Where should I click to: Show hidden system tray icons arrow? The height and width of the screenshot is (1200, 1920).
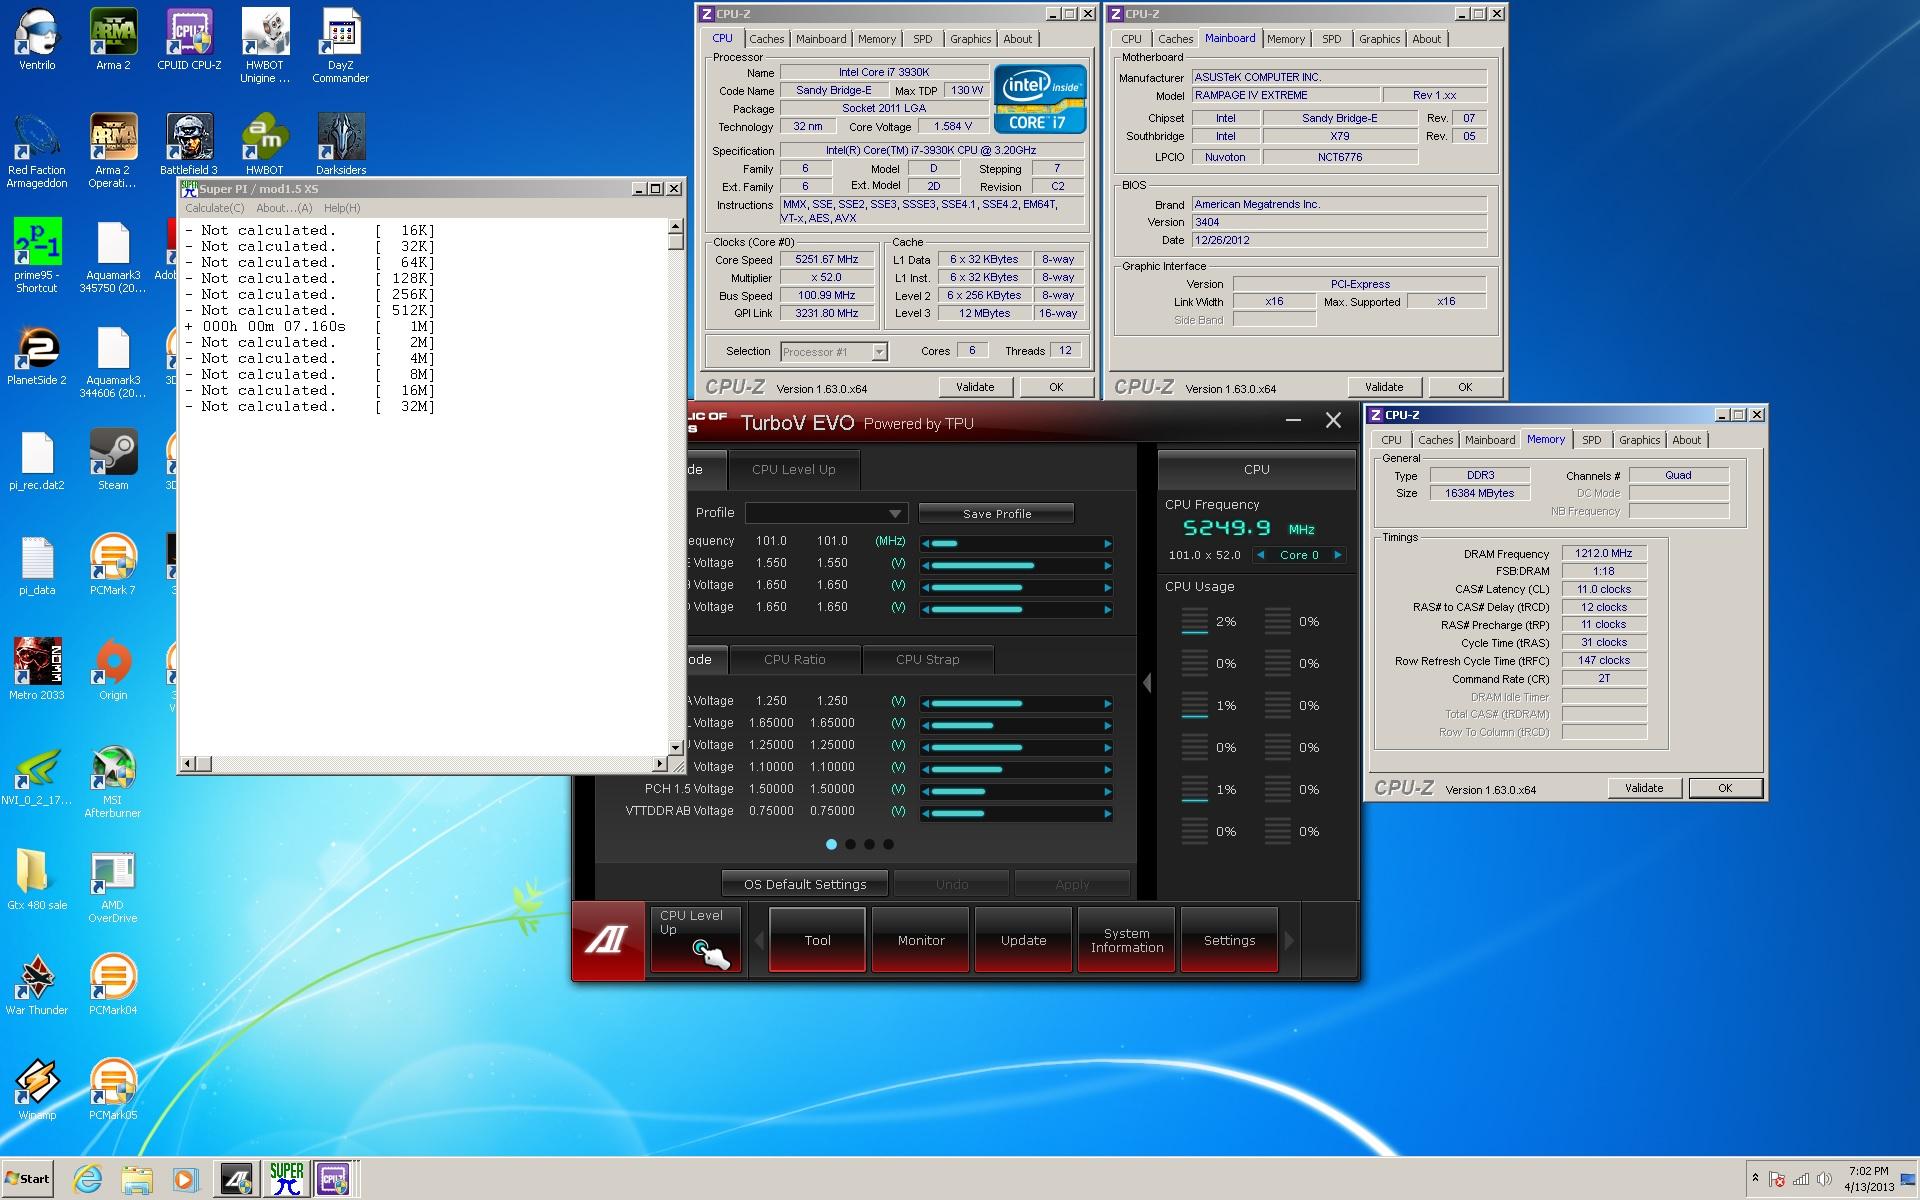1755,1178
